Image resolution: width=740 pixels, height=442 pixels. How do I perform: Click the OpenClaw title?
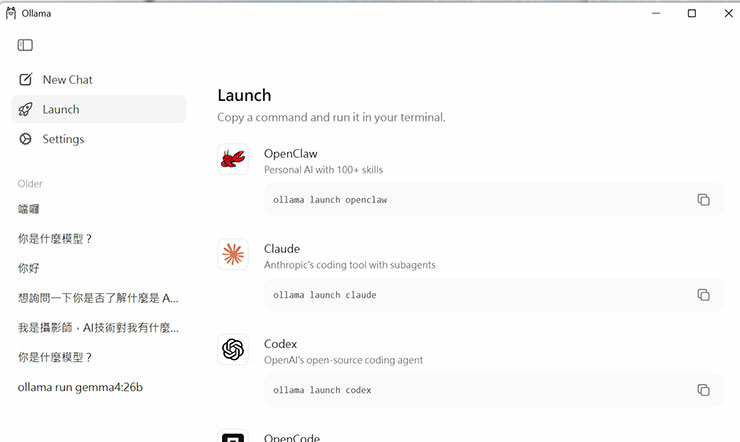(290, 154)
